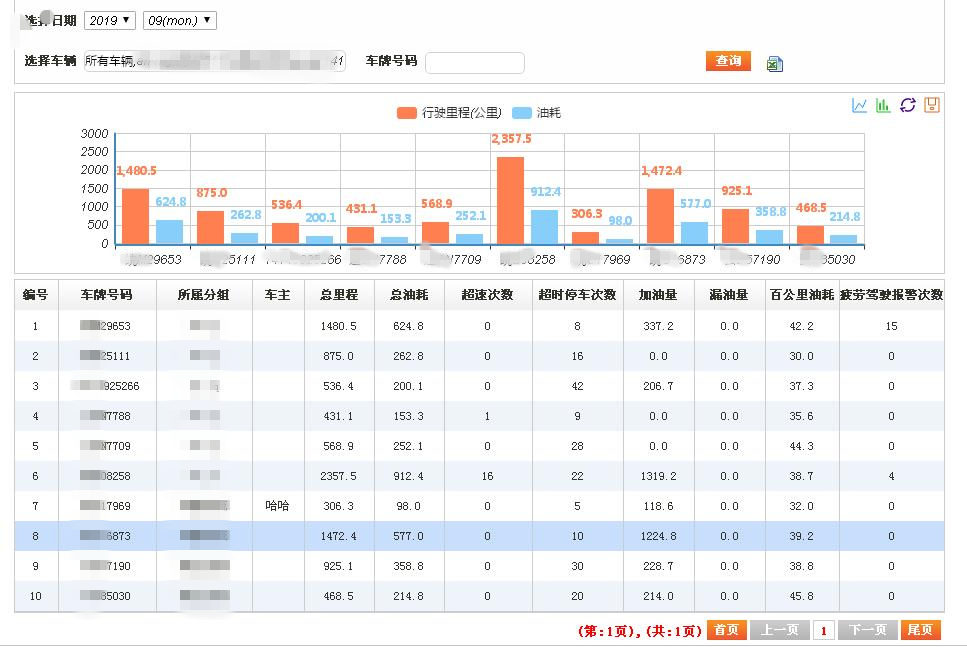Screen dimensions: 967x647
Task: Select fuel consumption cell 153.3
Action: [408, 416]
